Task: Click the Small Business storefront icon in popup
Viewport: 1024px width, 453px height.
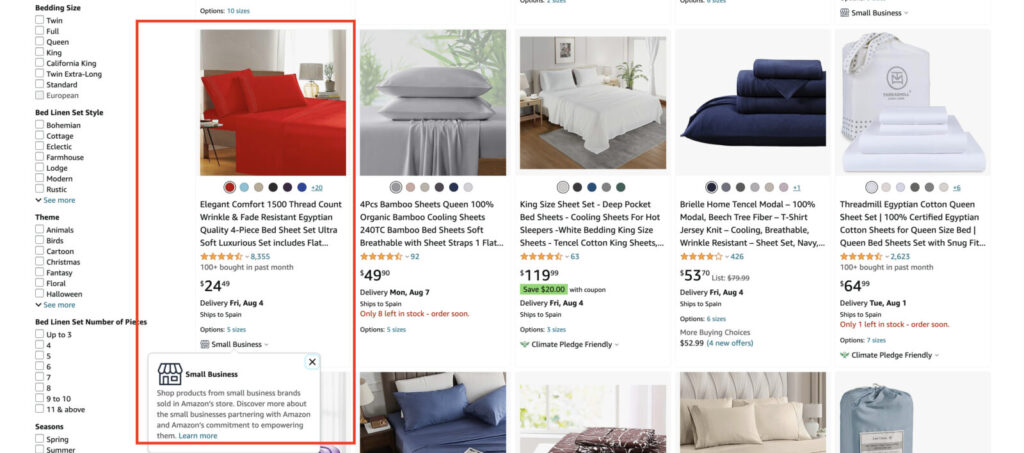Action: pos(170,375)
